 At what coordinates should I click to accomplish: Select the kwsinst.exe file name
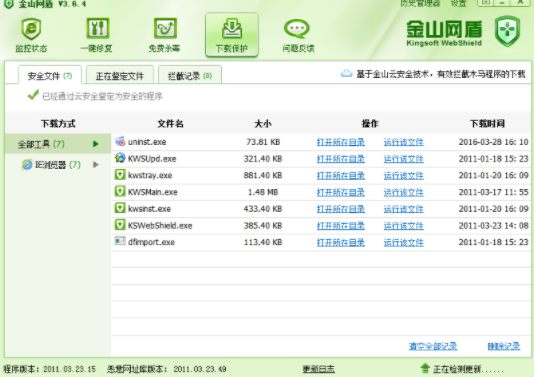[149, 209]
